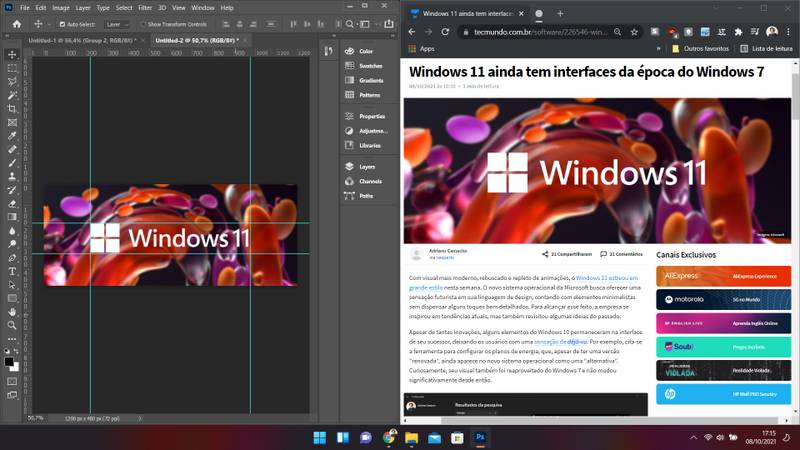This screenshot has width=800, height=450.
Task: Open the Photoshop Filter menu
Action: point(145,8)
